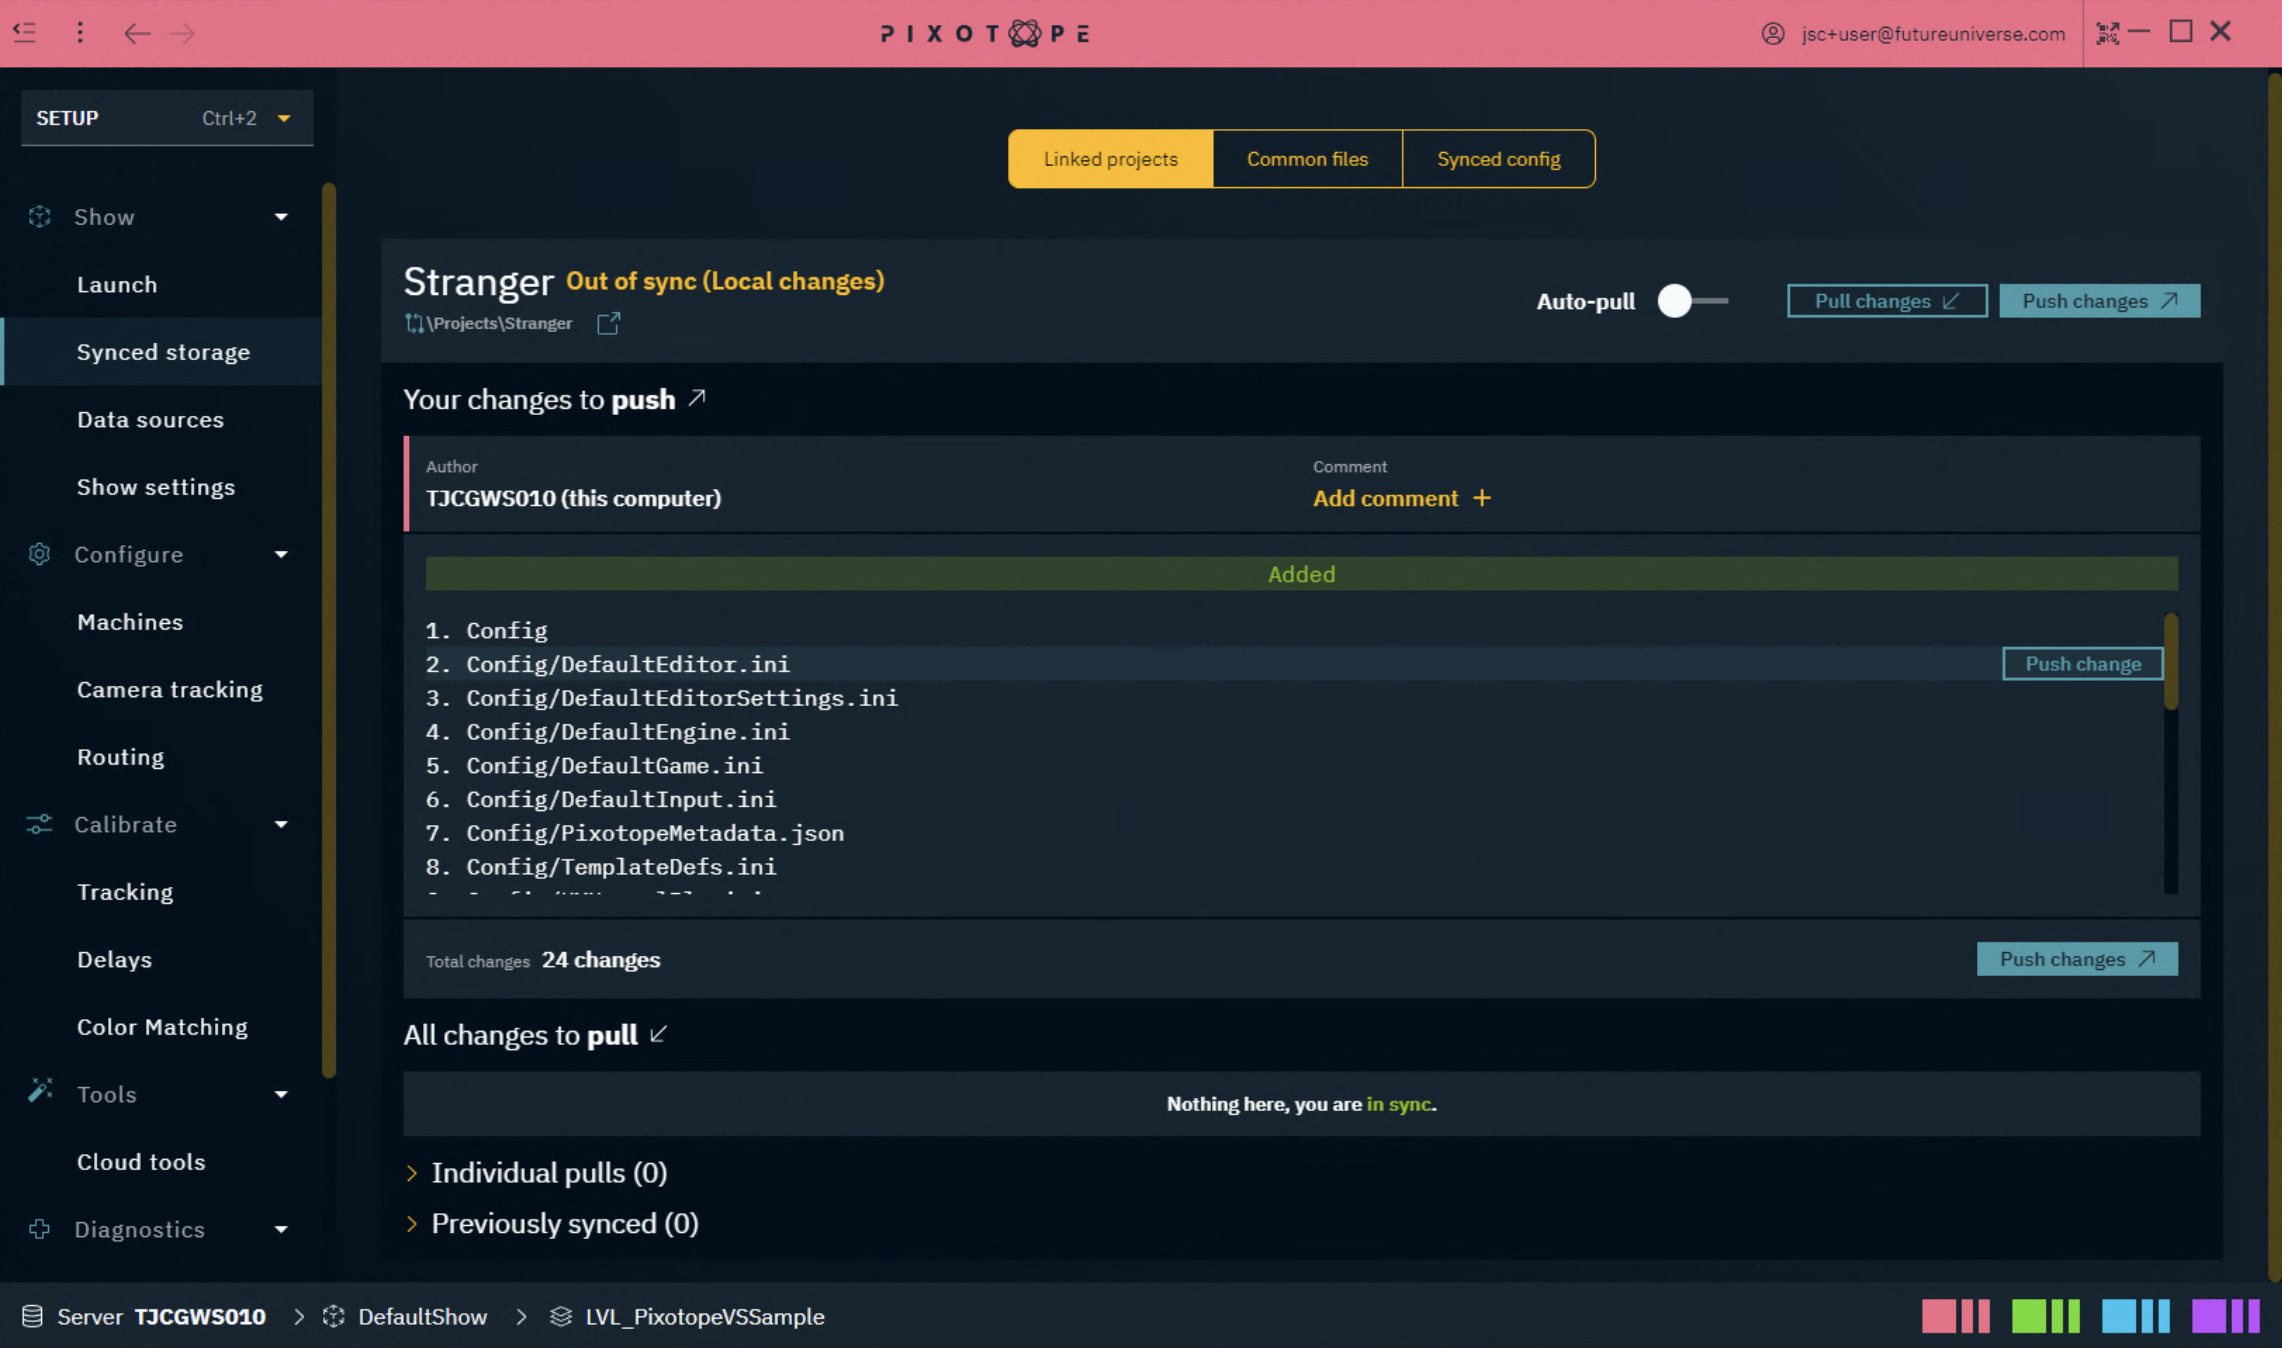The height and width of the screenshot is (1348, 2282).
Task: Go forward with the right arrow
Action: pos(182,33)
